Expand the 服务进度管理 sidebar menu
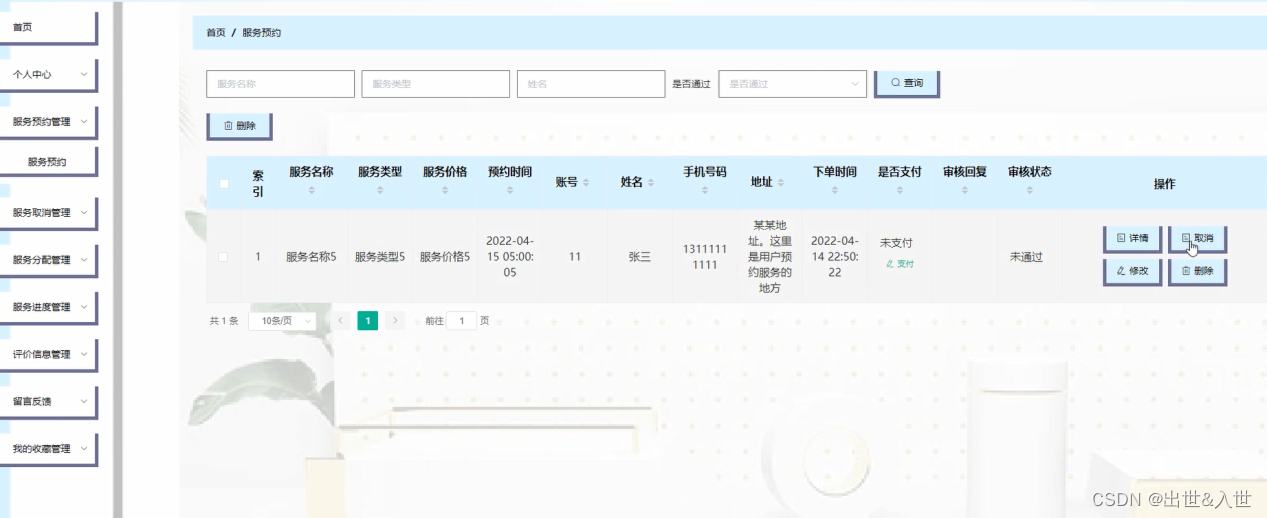 [49, 307]
